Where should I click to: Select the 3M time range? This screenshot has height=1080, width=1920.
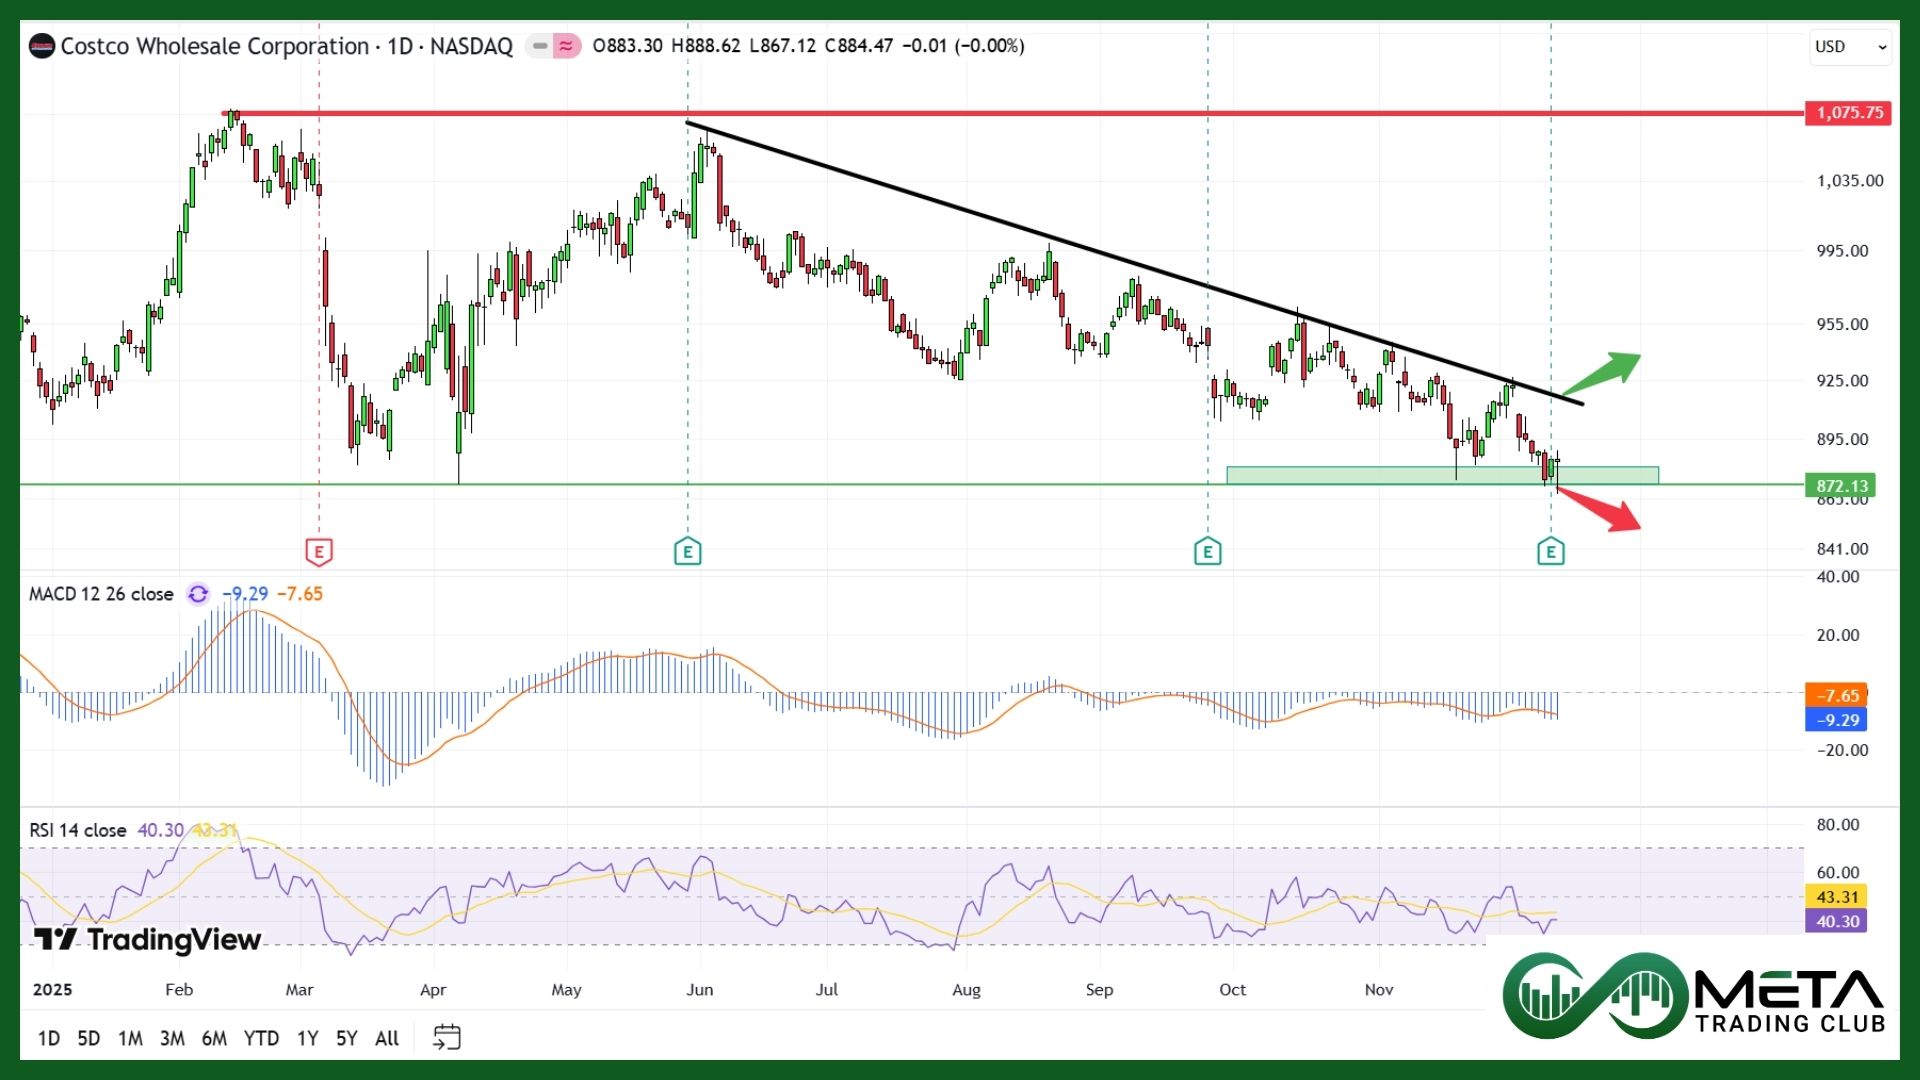tap(172, 1038)
